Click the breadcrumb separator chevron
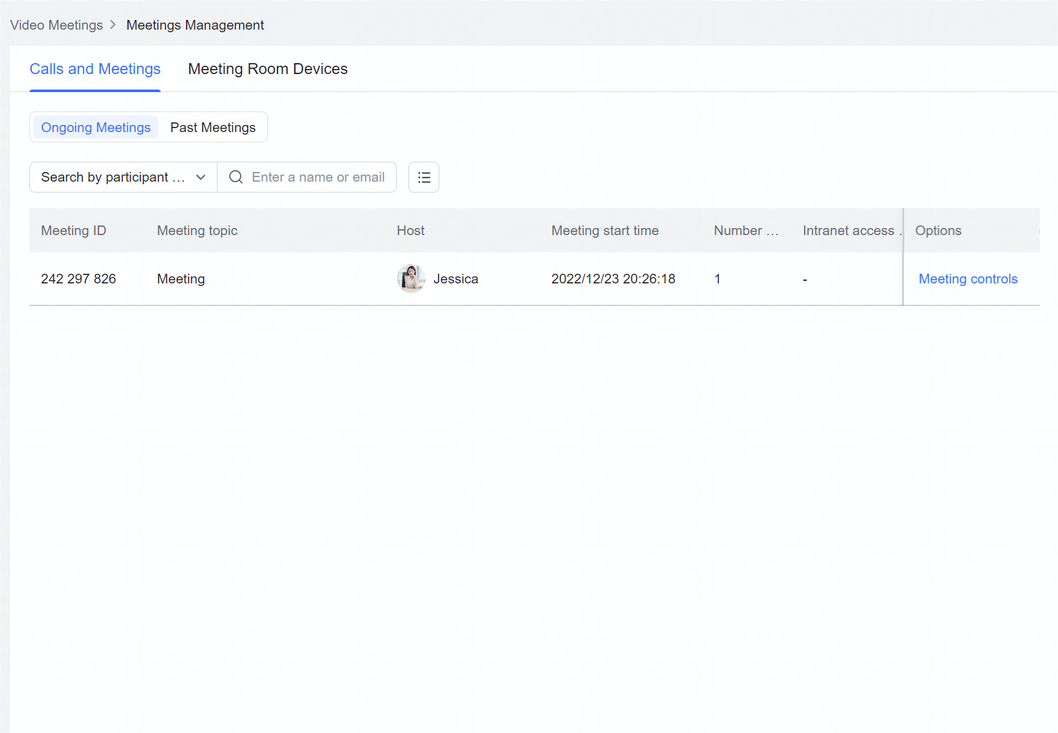 coord(113,24)
